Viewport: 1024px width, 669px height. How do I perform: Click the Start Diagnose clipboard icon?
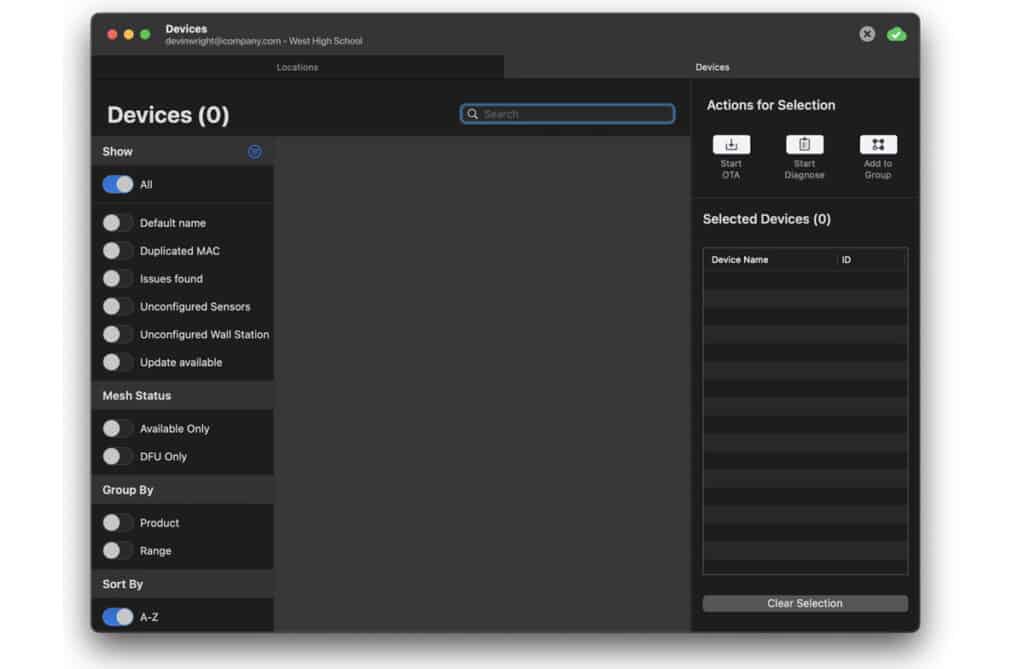[x=804, y=145]
